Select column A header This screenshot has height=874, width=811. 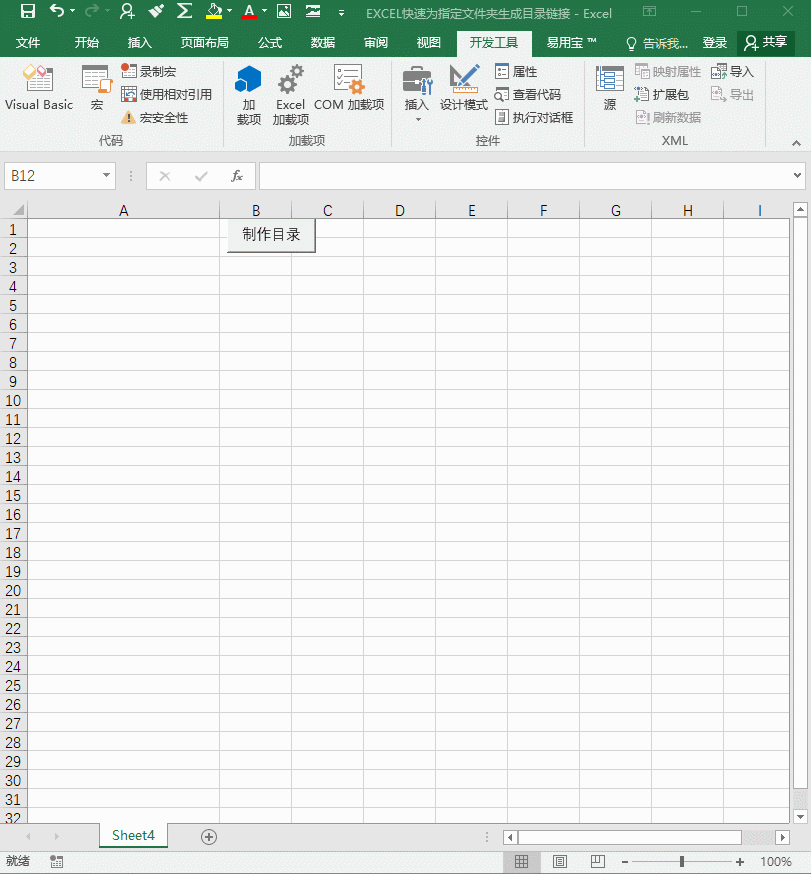tap(124, 211)
